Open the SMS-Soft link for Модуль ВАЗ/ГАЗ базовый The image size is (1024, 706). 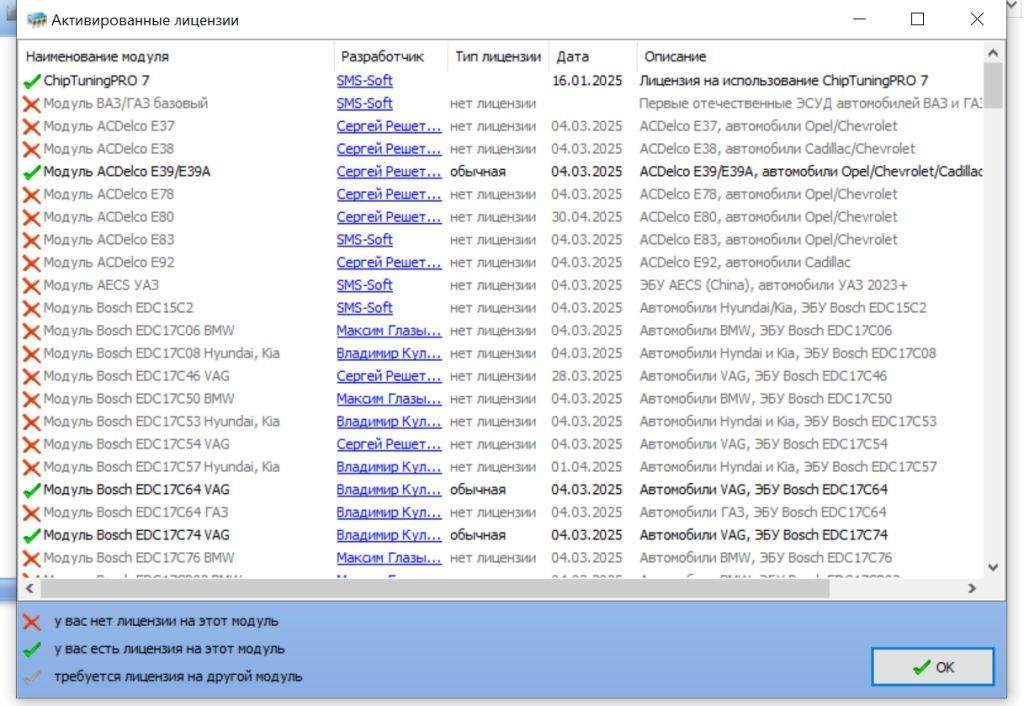[364, 104]
